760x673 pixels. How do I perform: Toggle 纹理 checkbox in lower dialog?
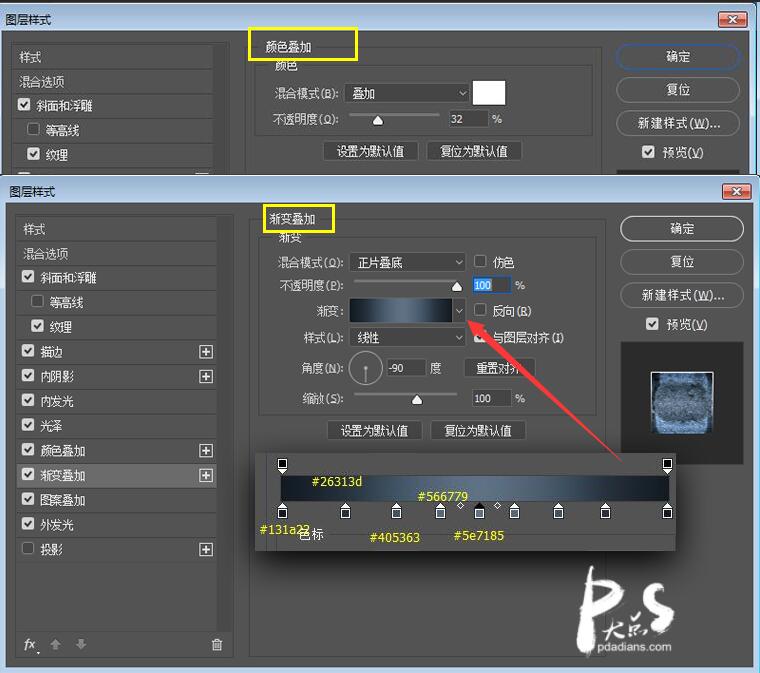click(37, 326)
